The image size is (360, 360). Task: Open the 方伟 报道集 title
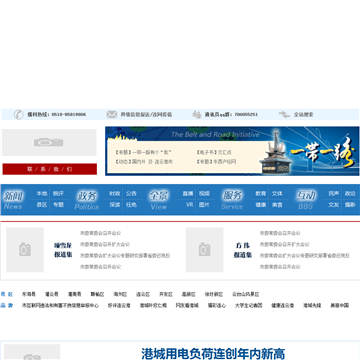point(243,250)
